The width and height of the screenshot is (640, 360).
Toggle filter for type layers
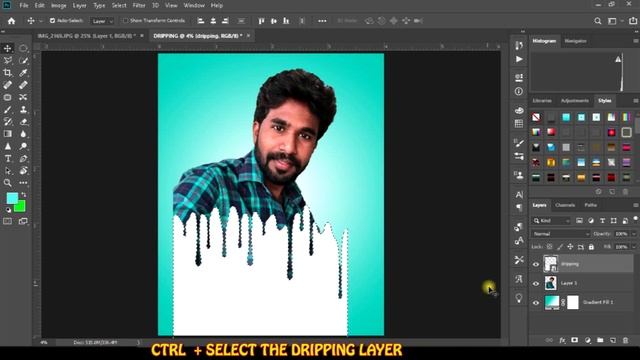pyautogui.click(x=602, y=221)
